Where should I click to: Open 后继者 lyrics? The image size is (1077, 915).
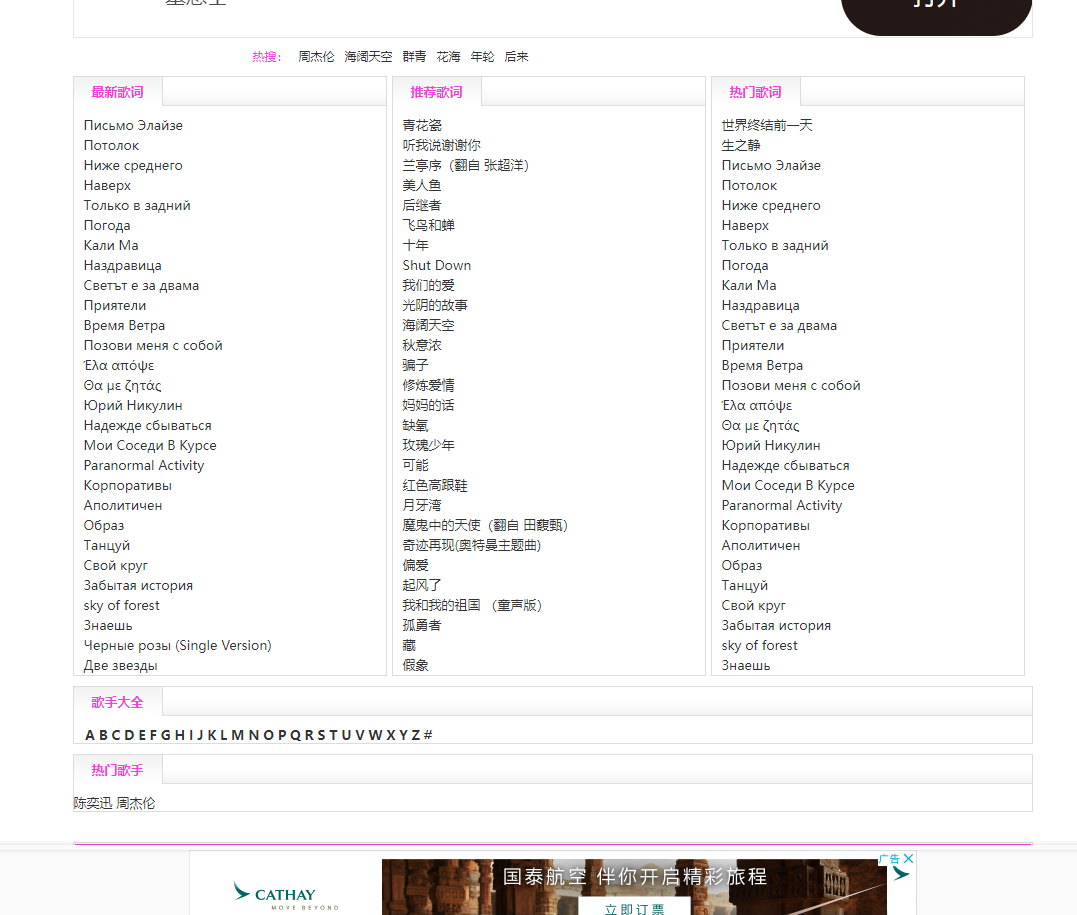pyautogui.click(x=422, y=205)
